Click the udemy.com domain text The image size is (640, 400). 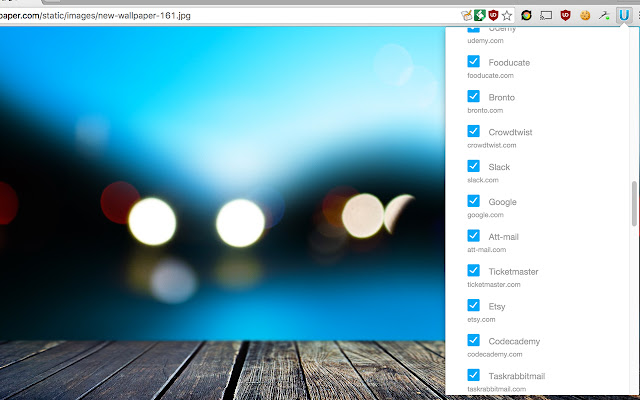coord(485,41)
